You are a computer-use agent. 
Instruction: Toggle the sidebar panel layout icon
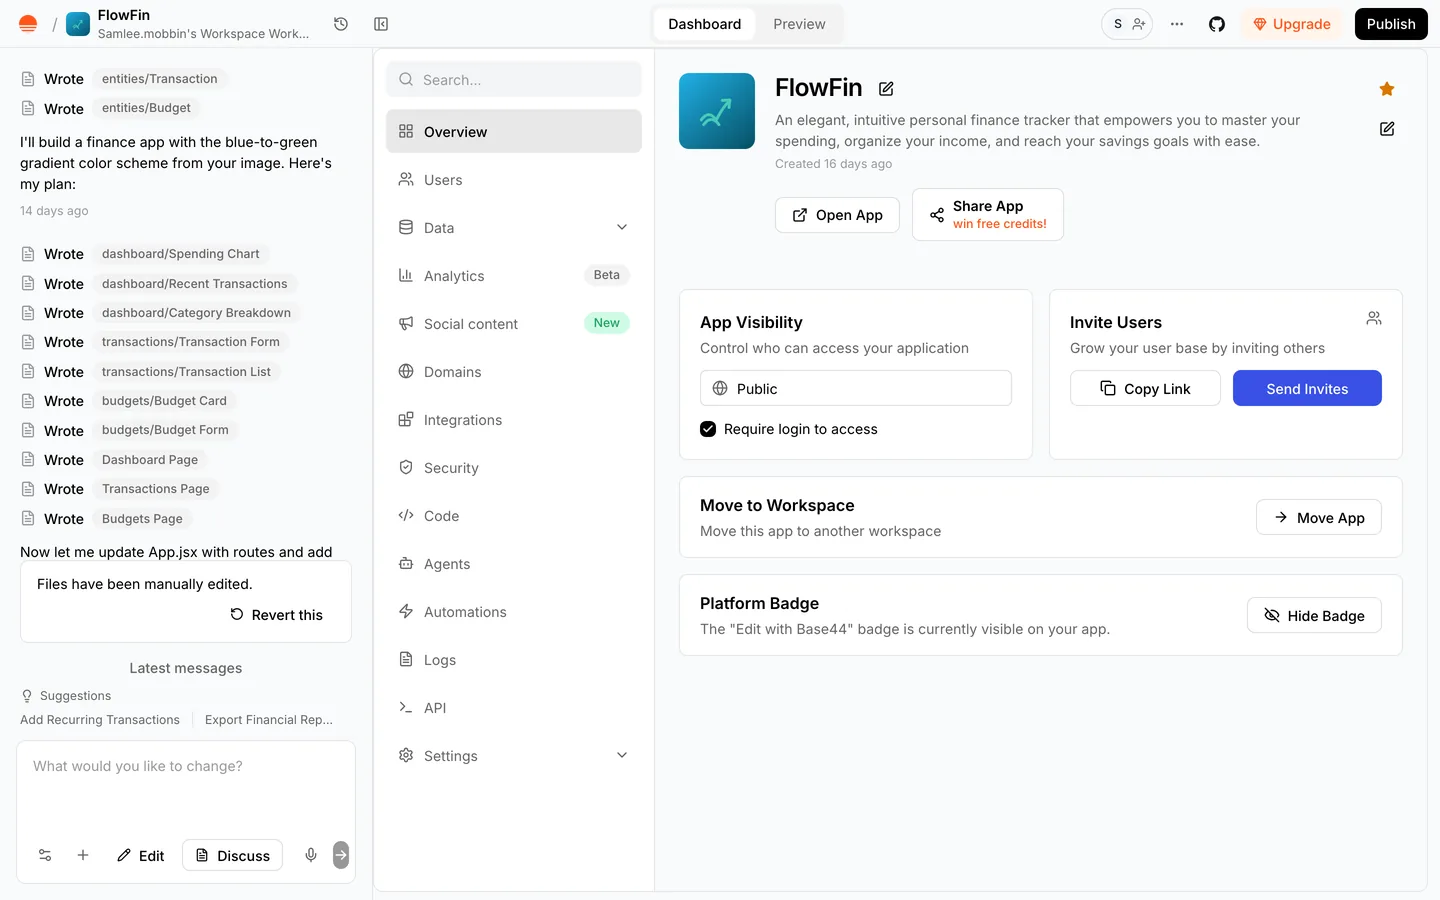click(381, 24)
